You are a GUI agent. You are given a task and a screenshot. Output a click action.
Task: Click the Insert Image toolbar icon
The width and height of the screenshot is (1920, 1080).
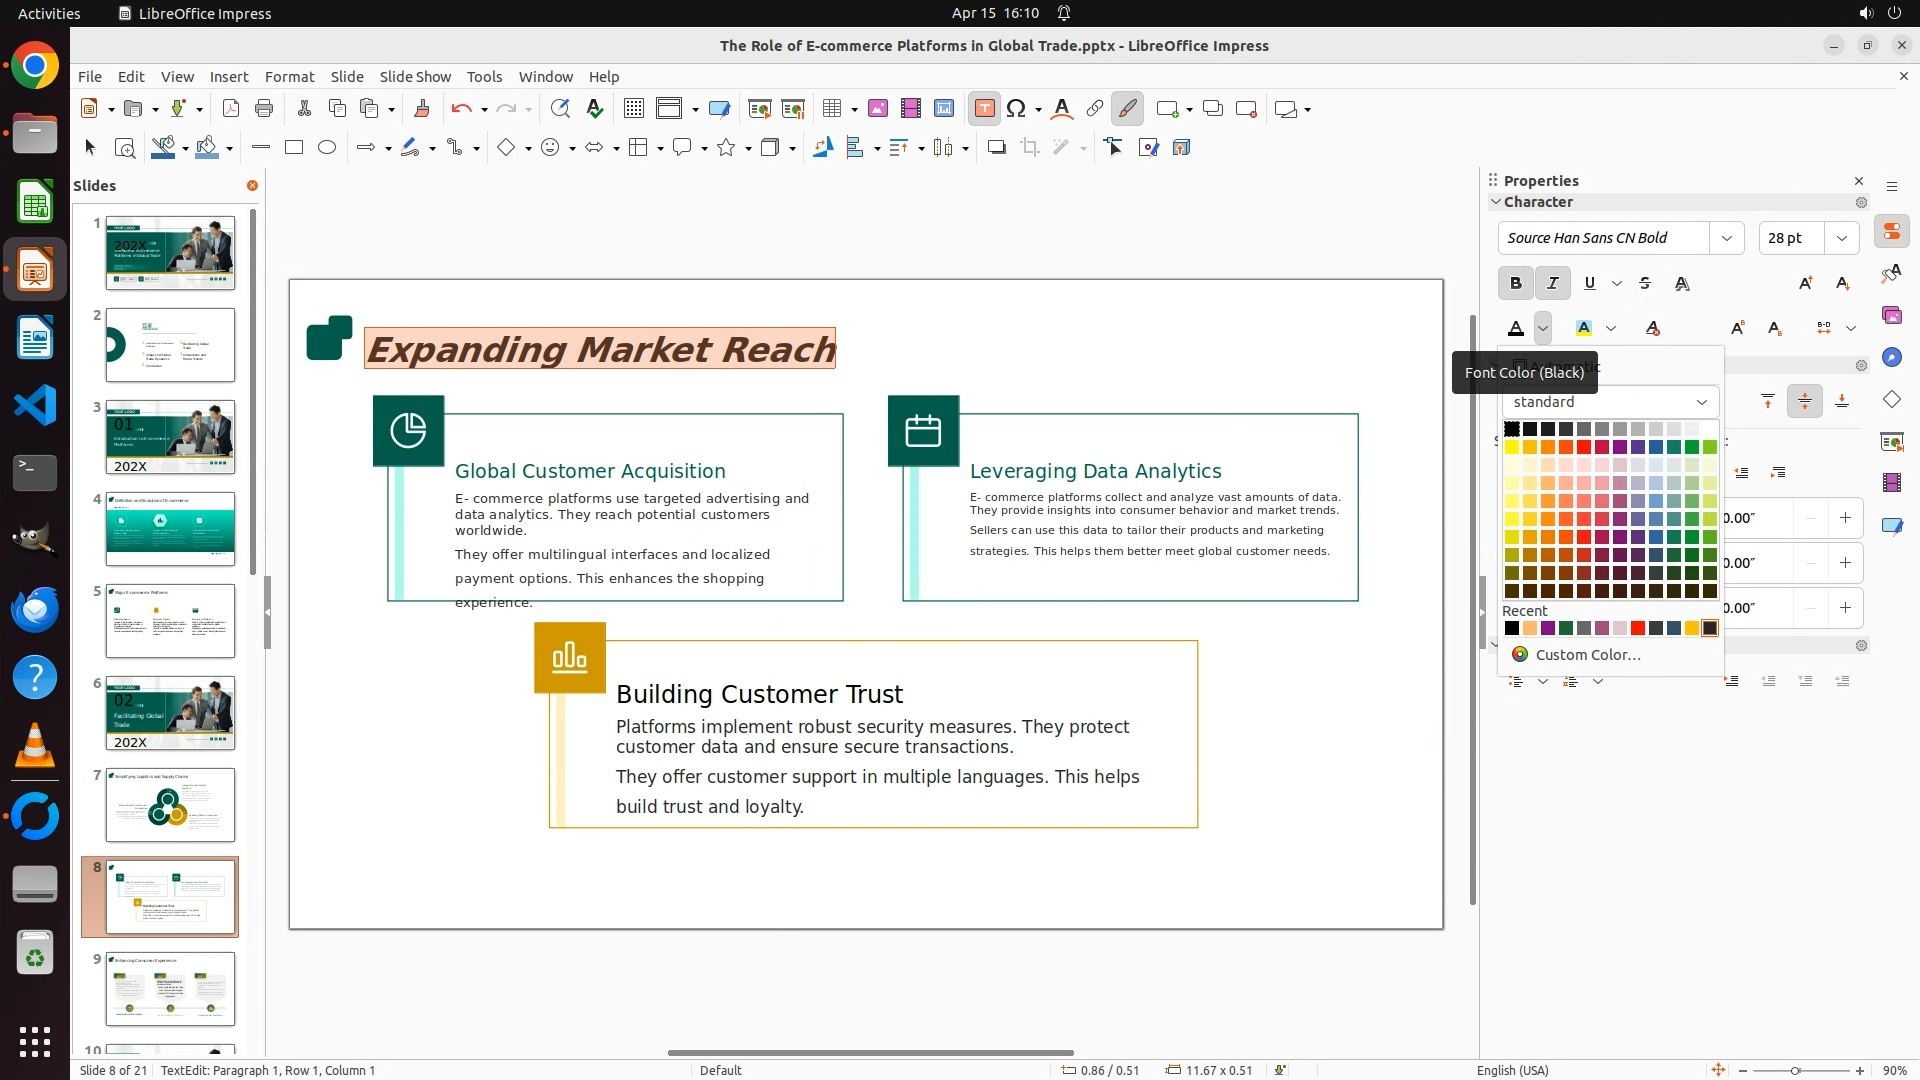[x=878, y=109]
